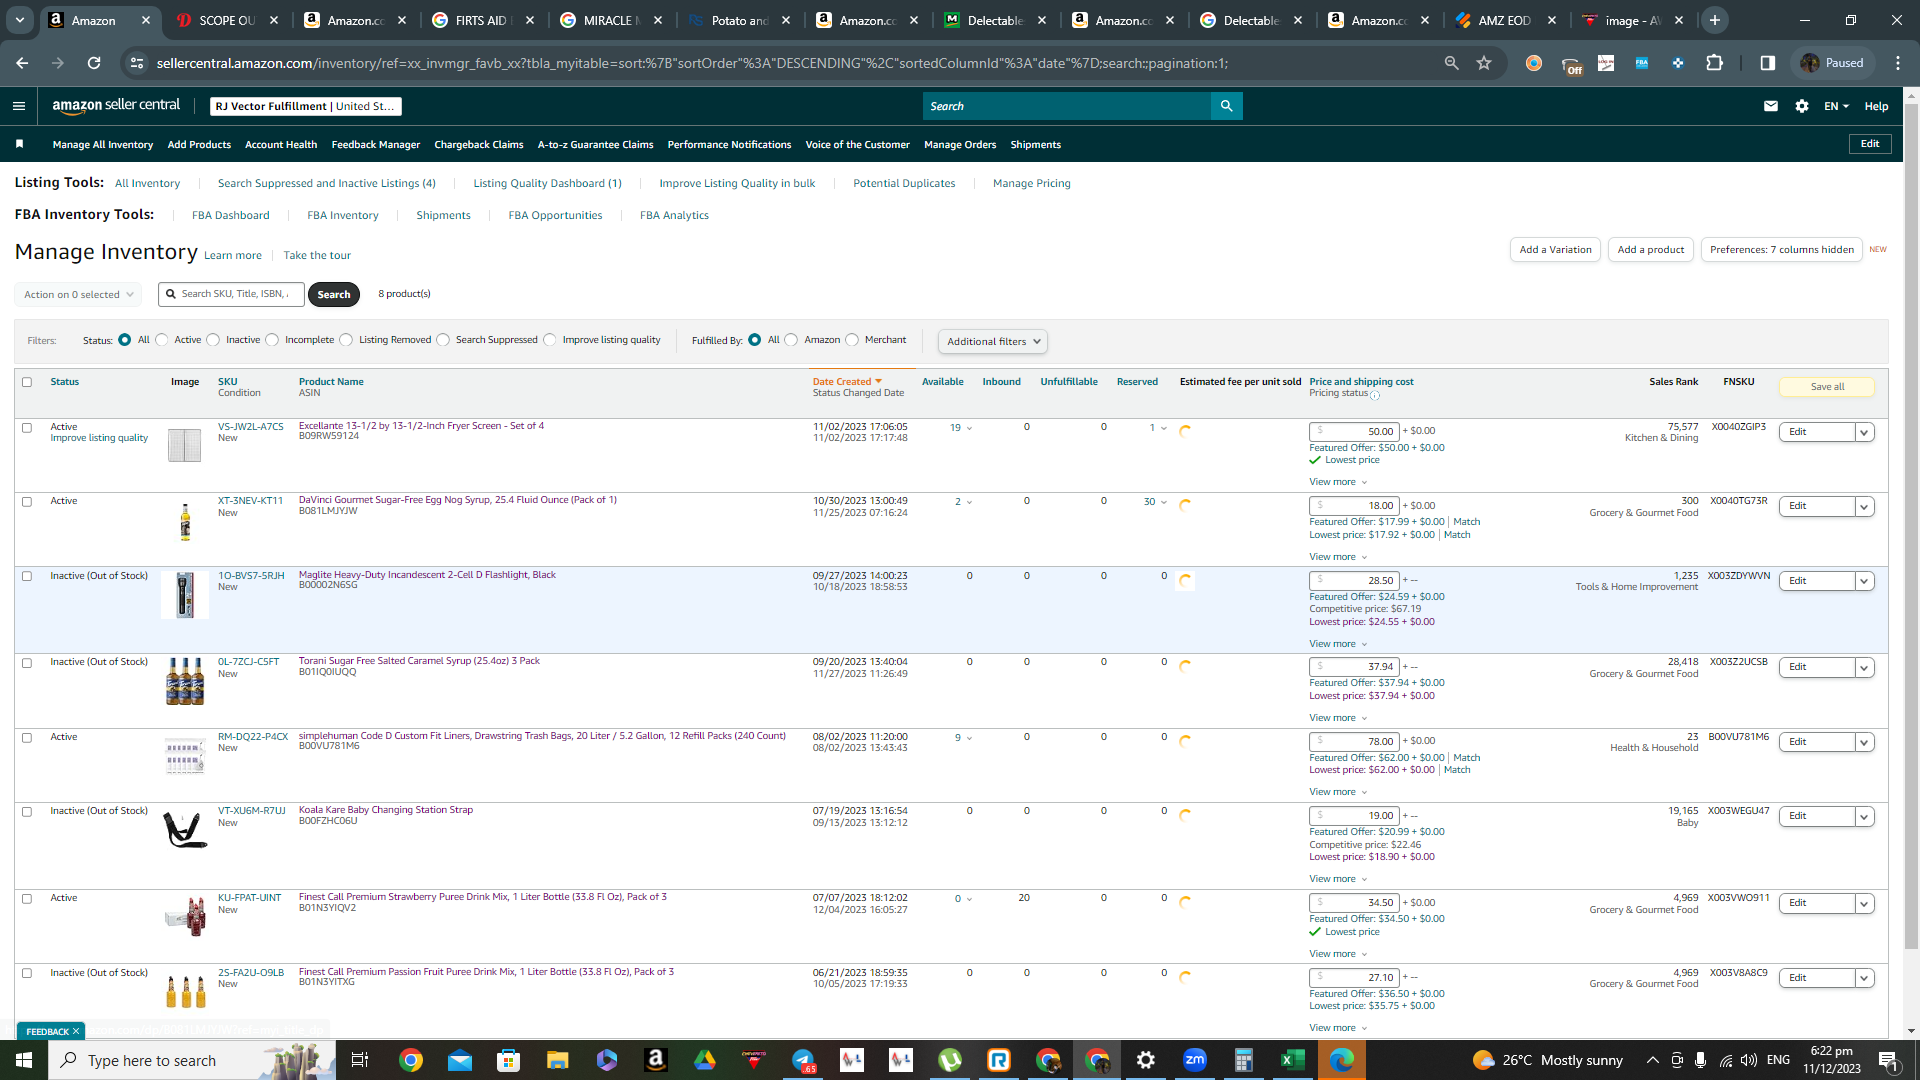Screen dimensions: 1920x1080
Task: Open File Explorer from the taskbar
Action: pos(557,1060)
